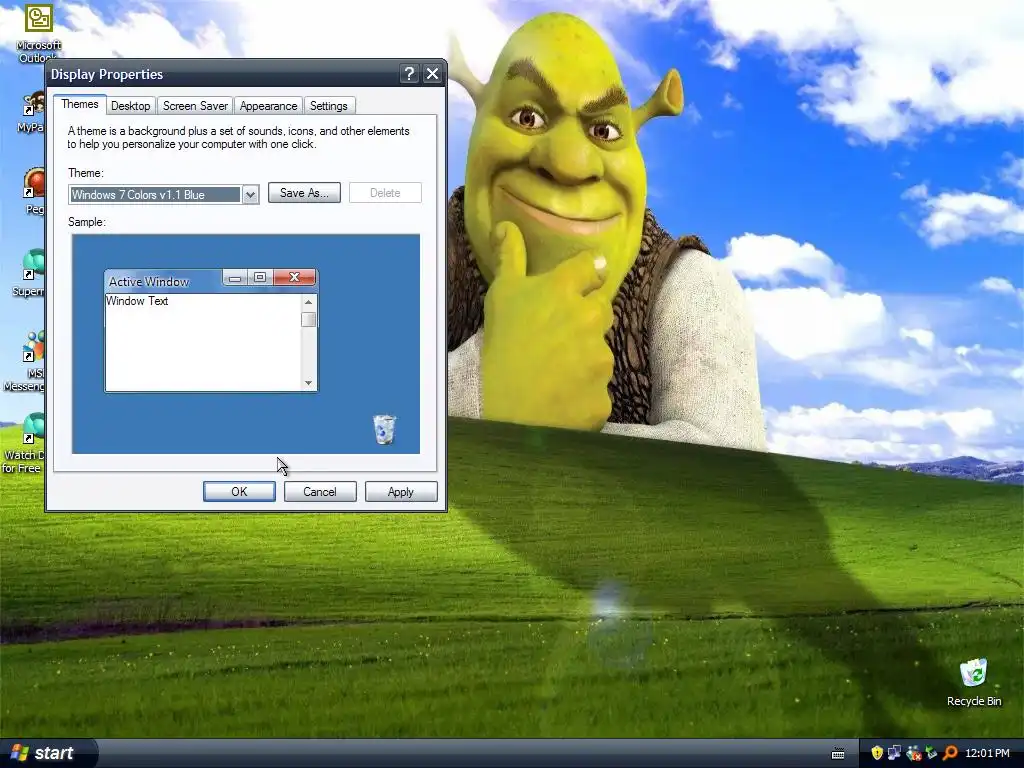This screenshot has width=1024, height=768.
Task: Switch to the Settings tab
Action: (x=328, y=106)
